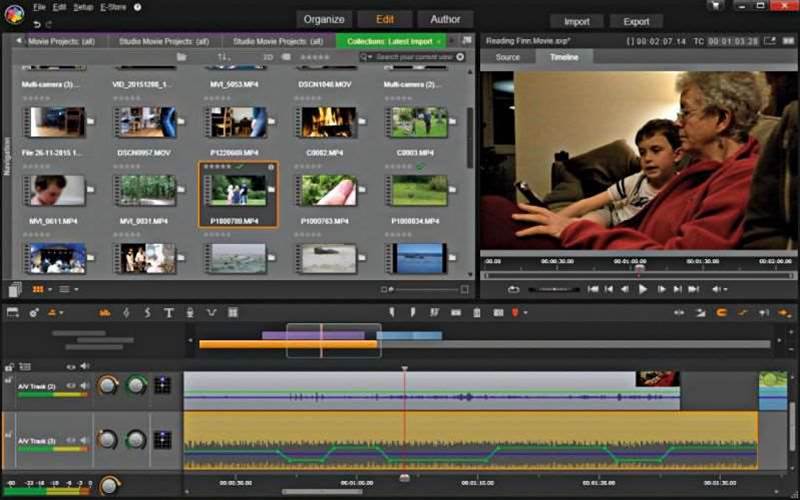Open thumbnail view dropdown at library bottom
Screen dimensions: 800x500
click(x=50, y=289)
